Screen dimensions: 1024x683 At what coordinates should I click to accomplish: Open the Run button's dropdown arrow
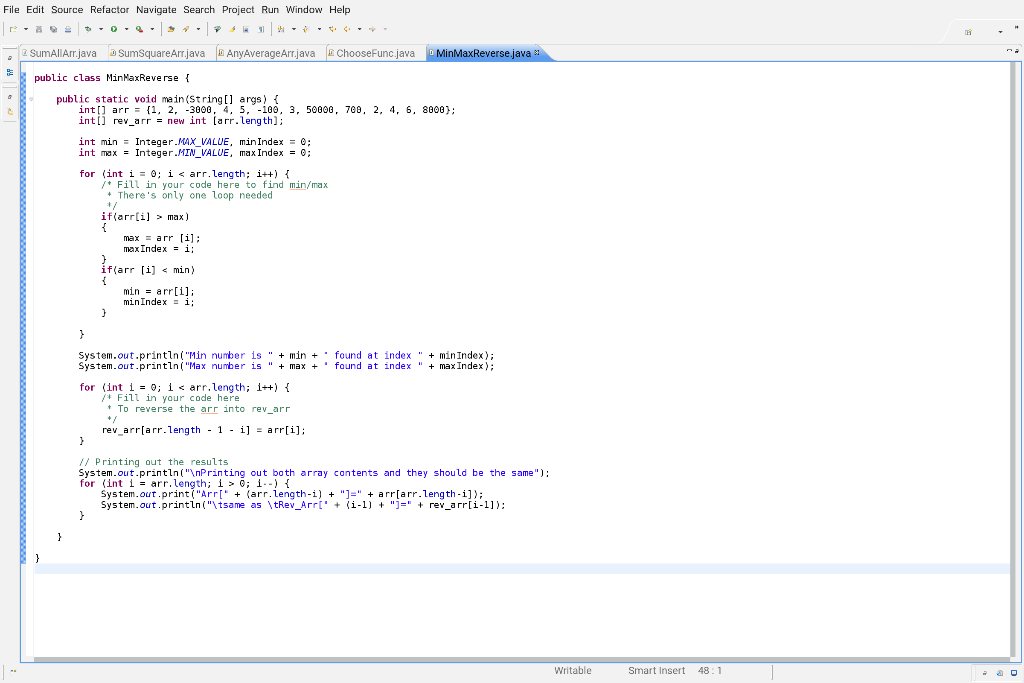pyautogui.click(x=127, y=29)
